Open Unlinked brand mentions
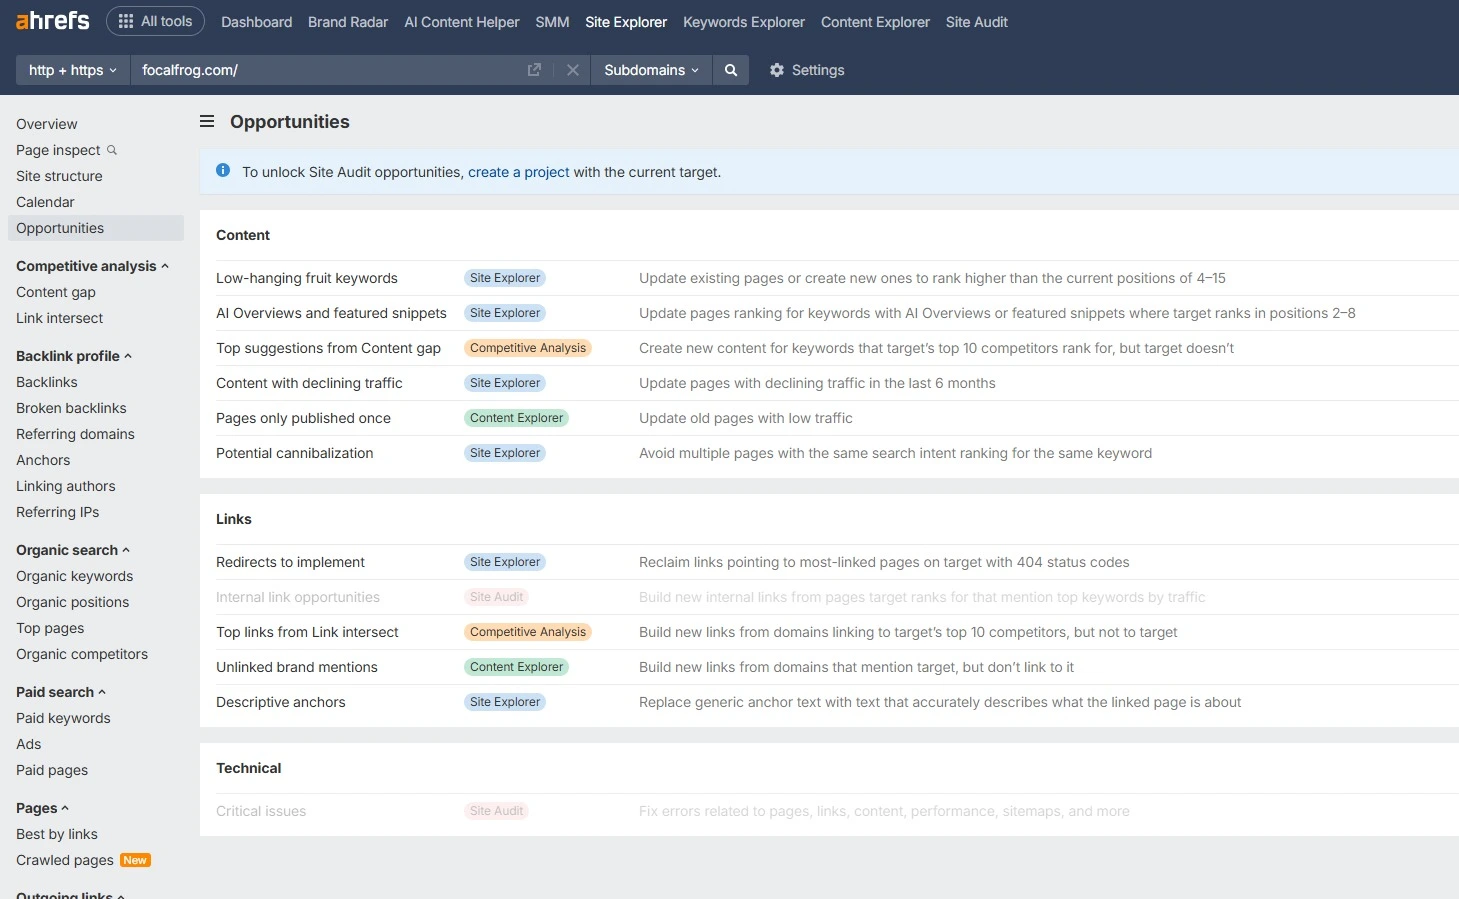The width and height of the screenshot is (1459, 899). pyautogui.click(x=297, y=667)
